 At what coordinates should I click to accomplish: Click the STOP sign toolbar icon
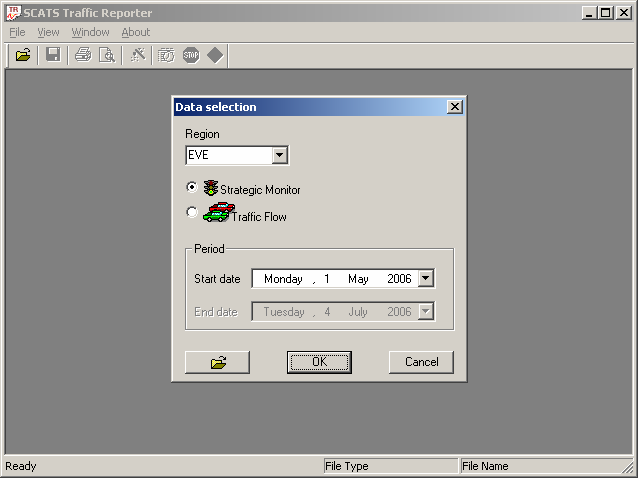click(191, 55)
